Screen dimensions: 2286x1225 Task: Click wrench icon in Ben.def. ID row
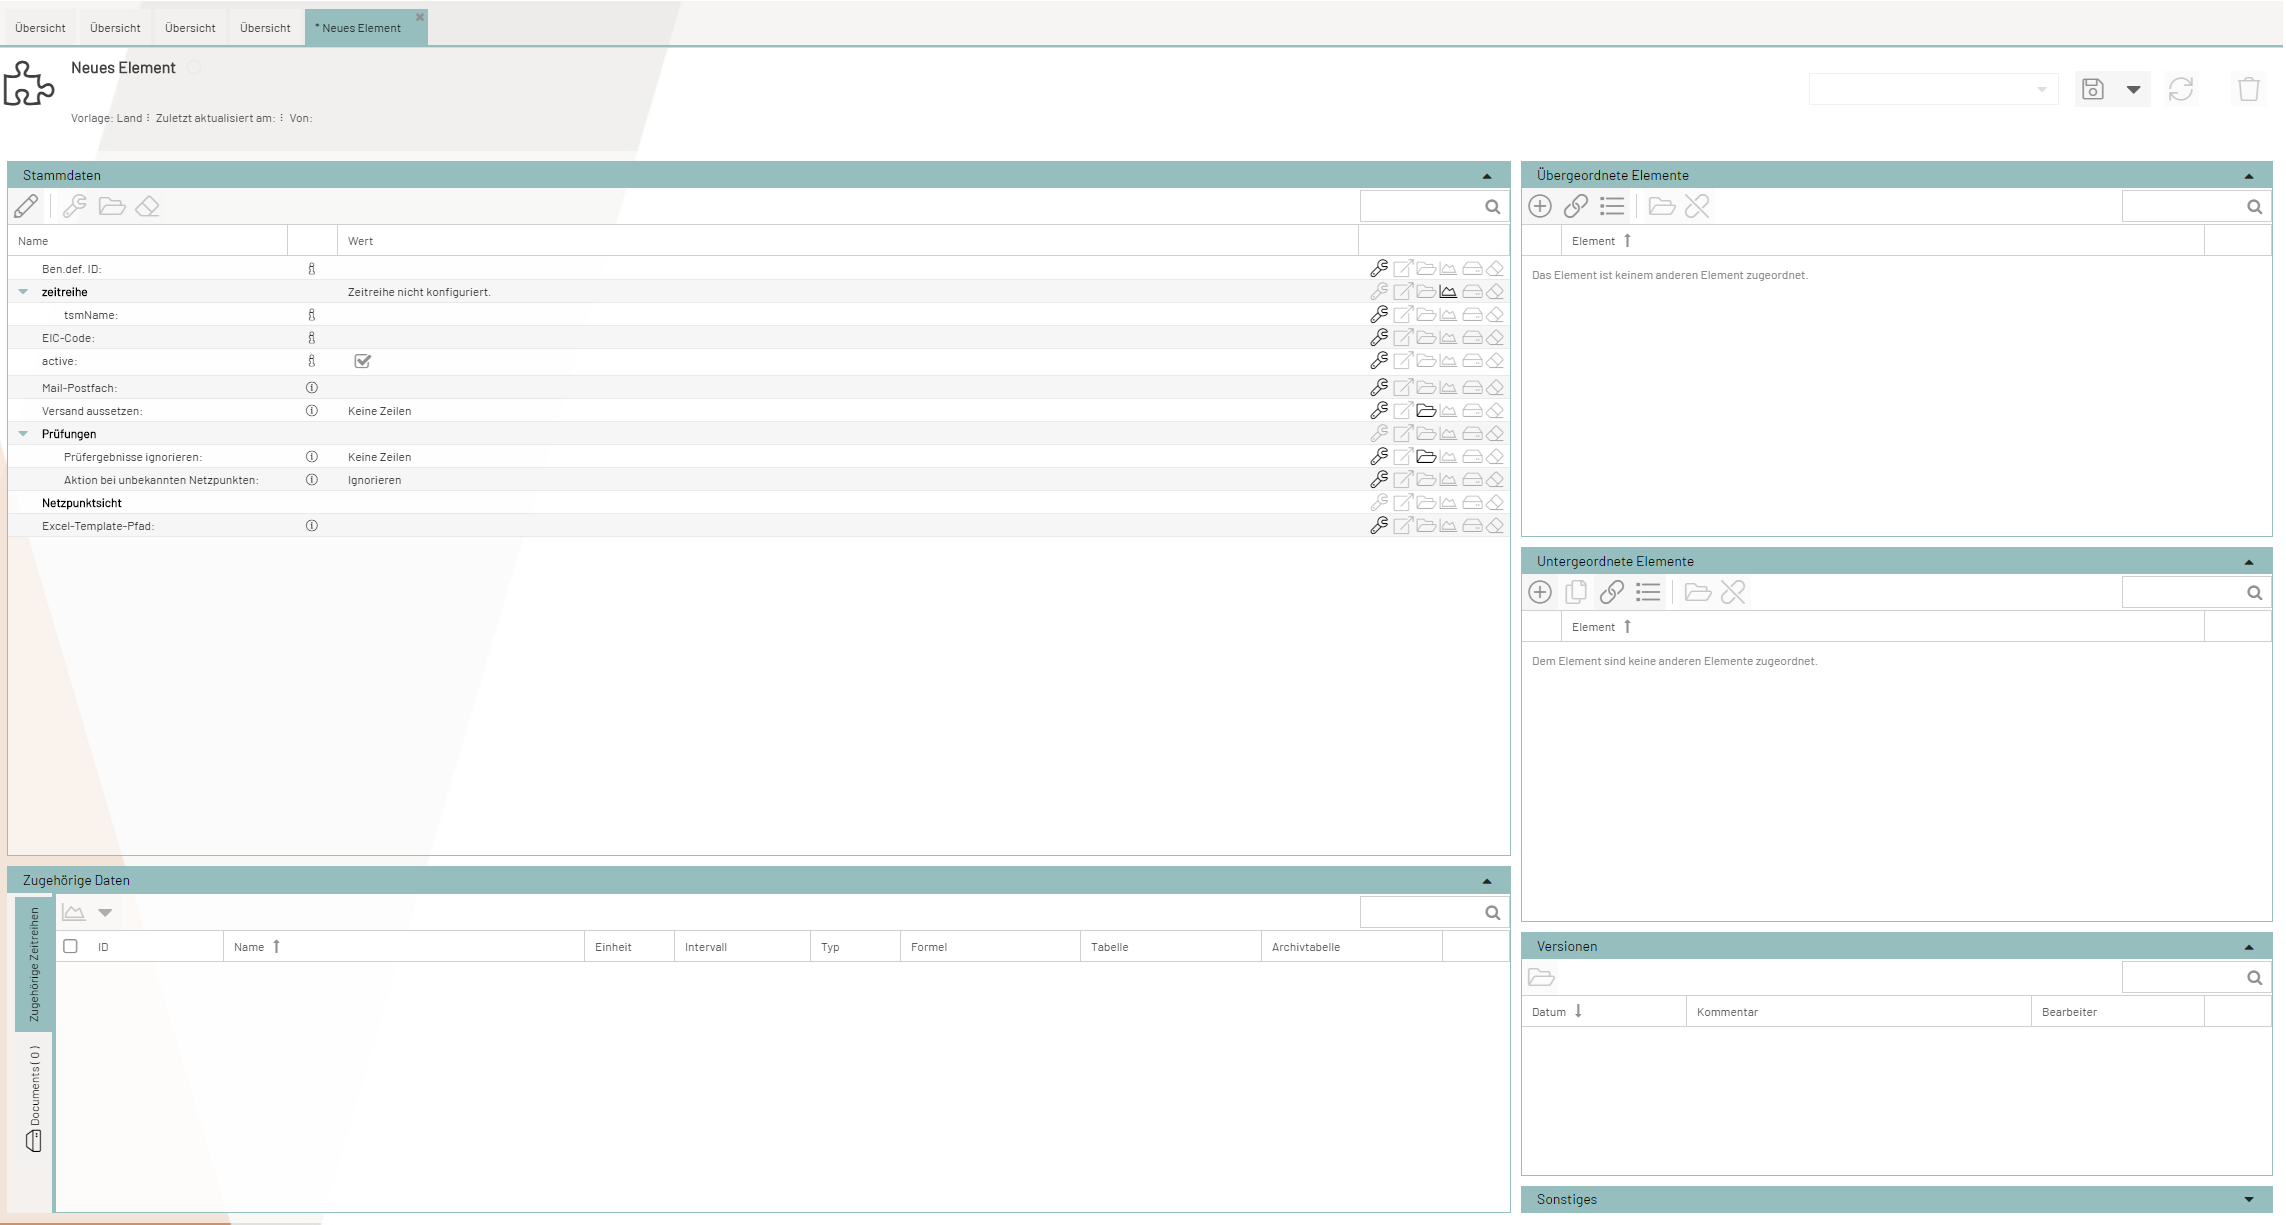tap(1379, 268)
